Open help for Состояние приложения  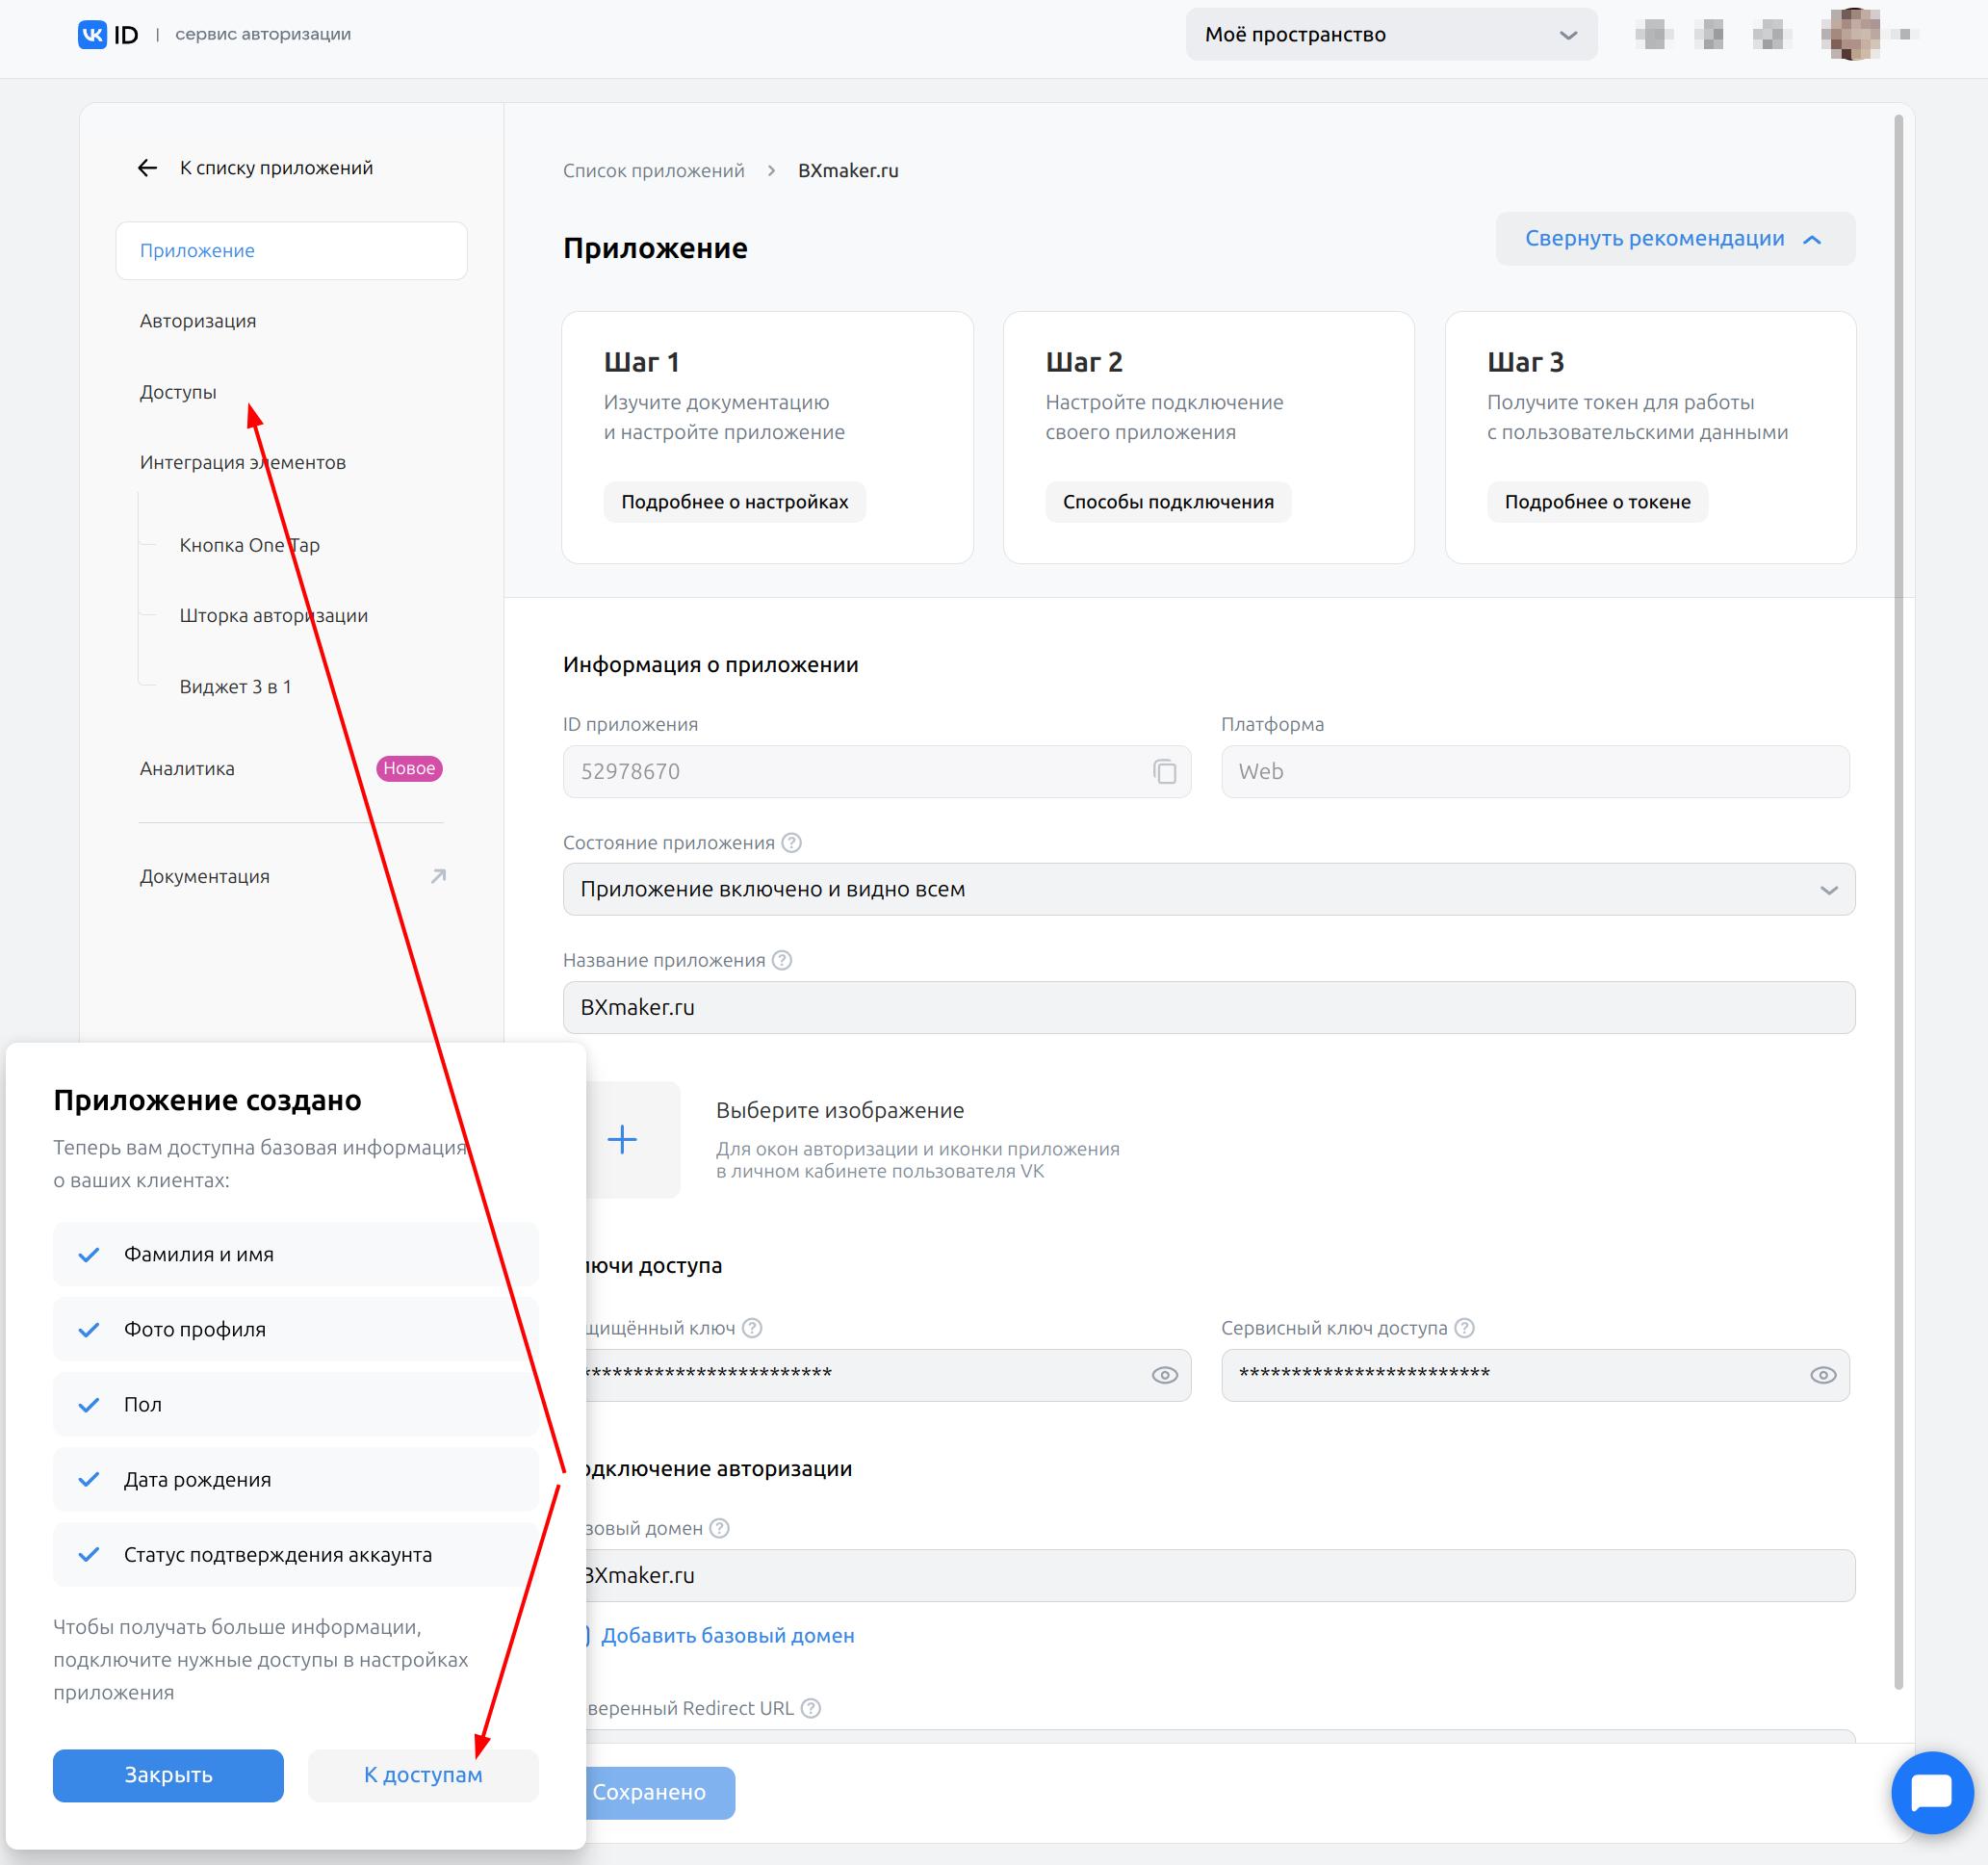pos(791,843)
